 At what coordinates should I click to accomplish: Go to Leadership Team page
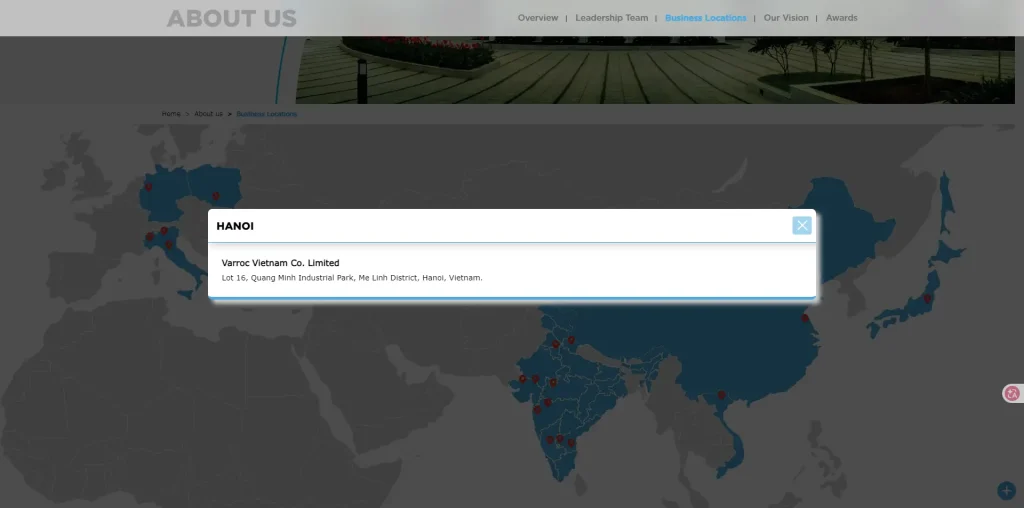point(611,18)
